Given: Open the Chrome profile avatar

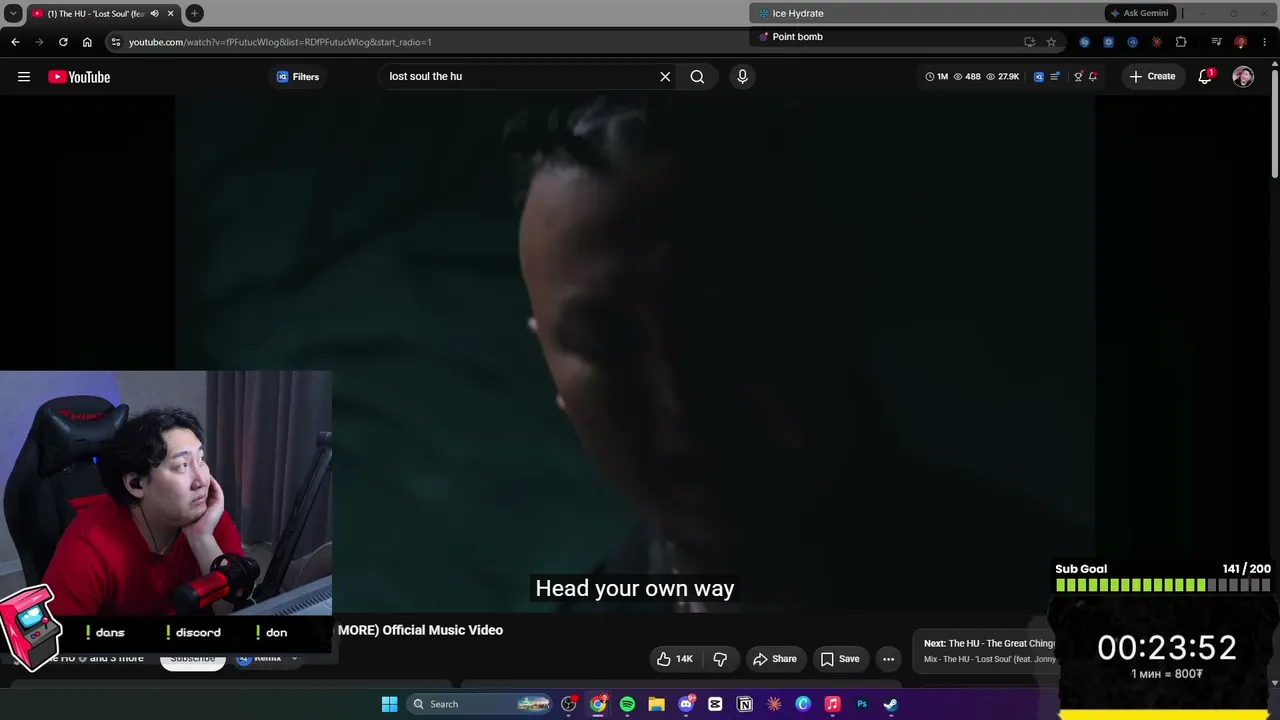Looking at the screenshot, I should coord(1240,42).
